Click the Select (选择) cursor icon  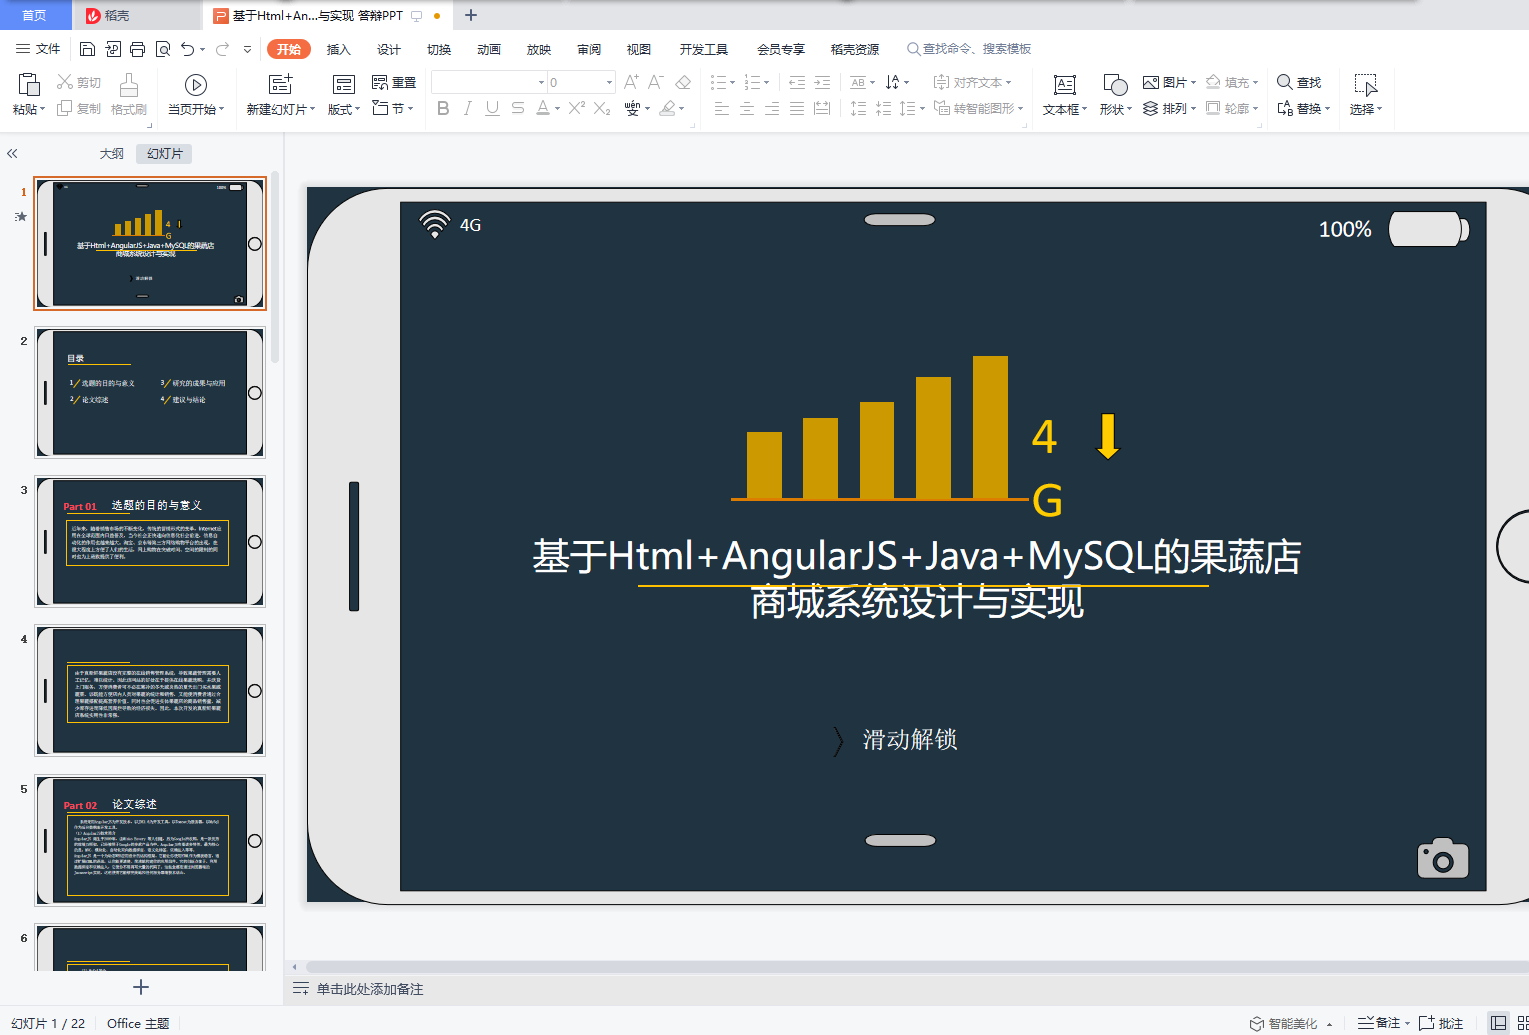(x=1365, y=85)
